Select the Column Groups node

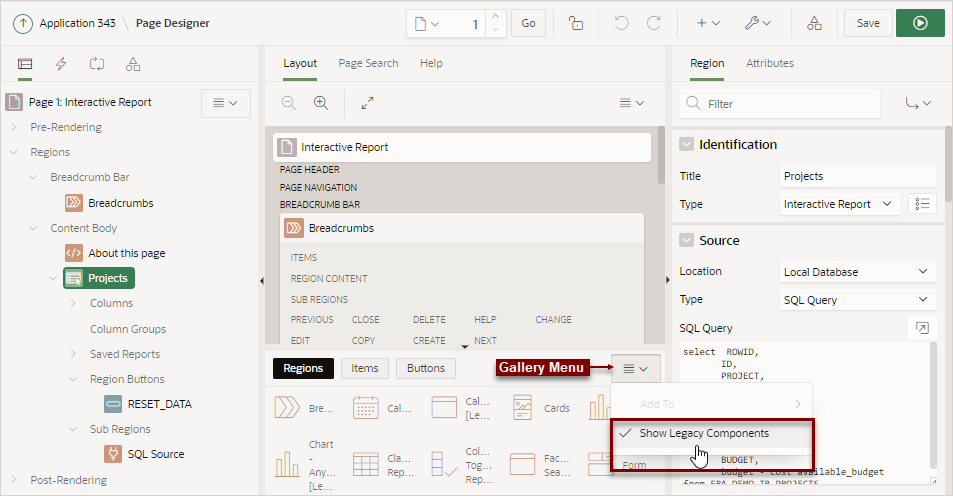(x=128, y=329)
